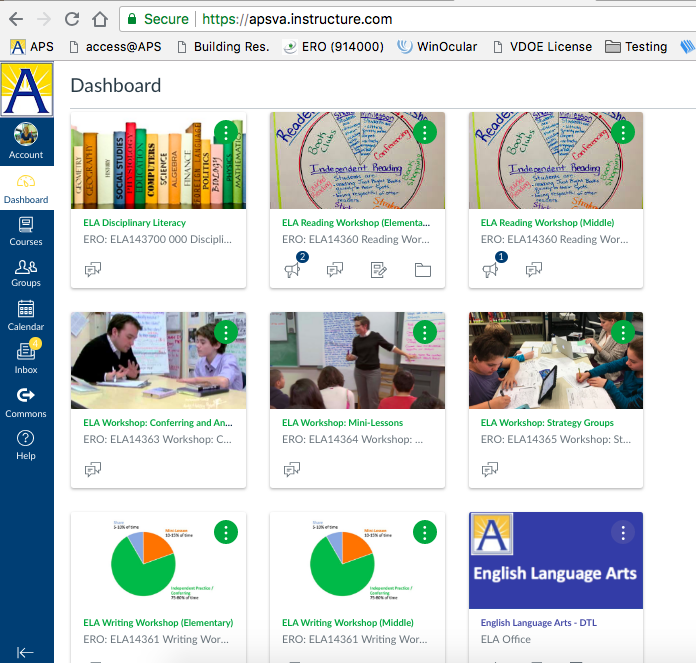Open assignments for ELA Reading Workshop Elementary

pyautogui.click(x=379, y=270)
